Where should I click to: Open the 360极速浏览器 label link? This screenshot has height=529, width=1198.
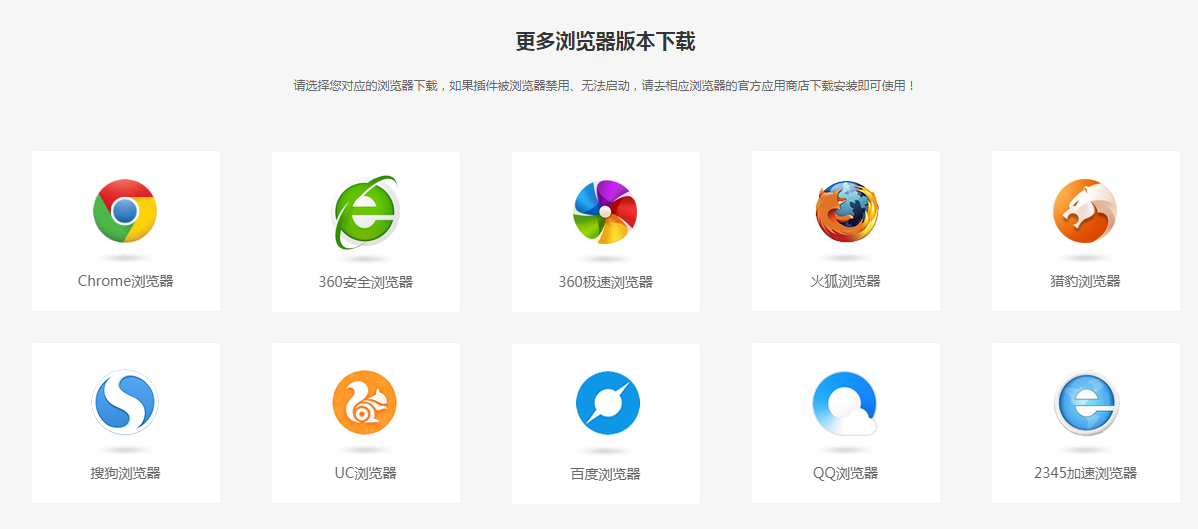[x=606, y=282]
